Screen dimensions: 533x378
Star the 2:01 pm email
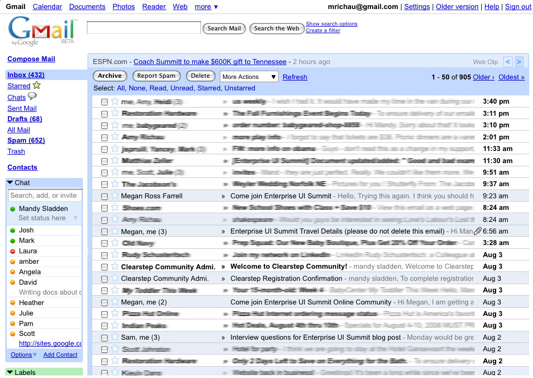115,137
